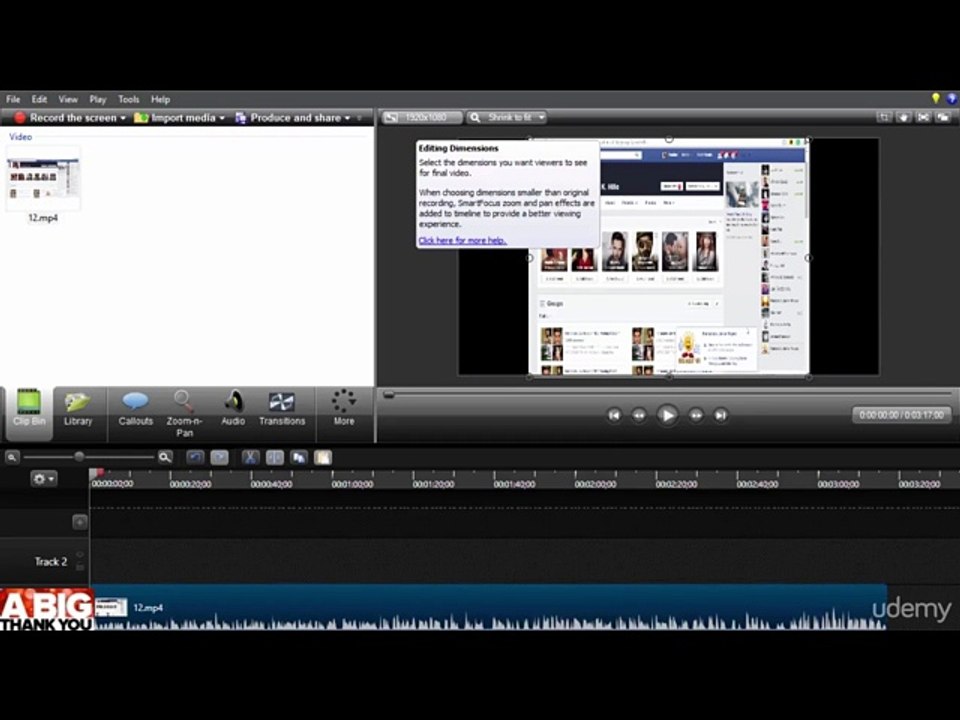Click the detach preview window icon

(943, 117)
